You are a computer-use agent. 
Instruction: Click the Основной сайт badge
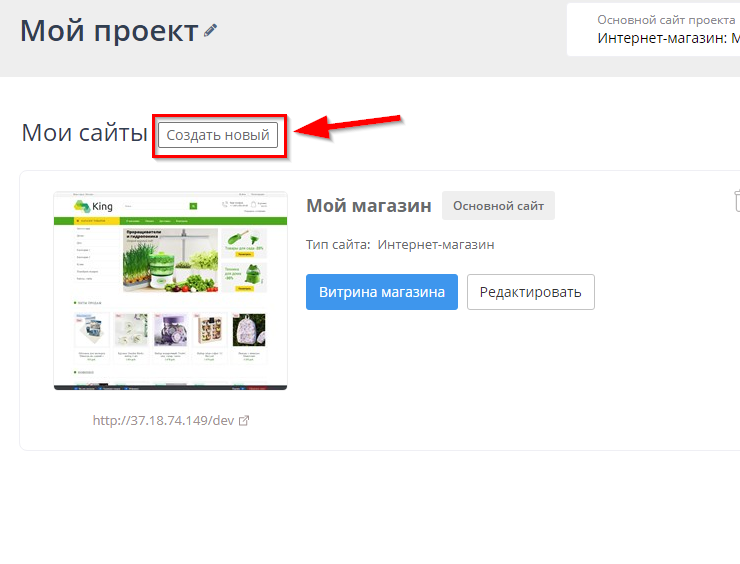coord(498,206)
